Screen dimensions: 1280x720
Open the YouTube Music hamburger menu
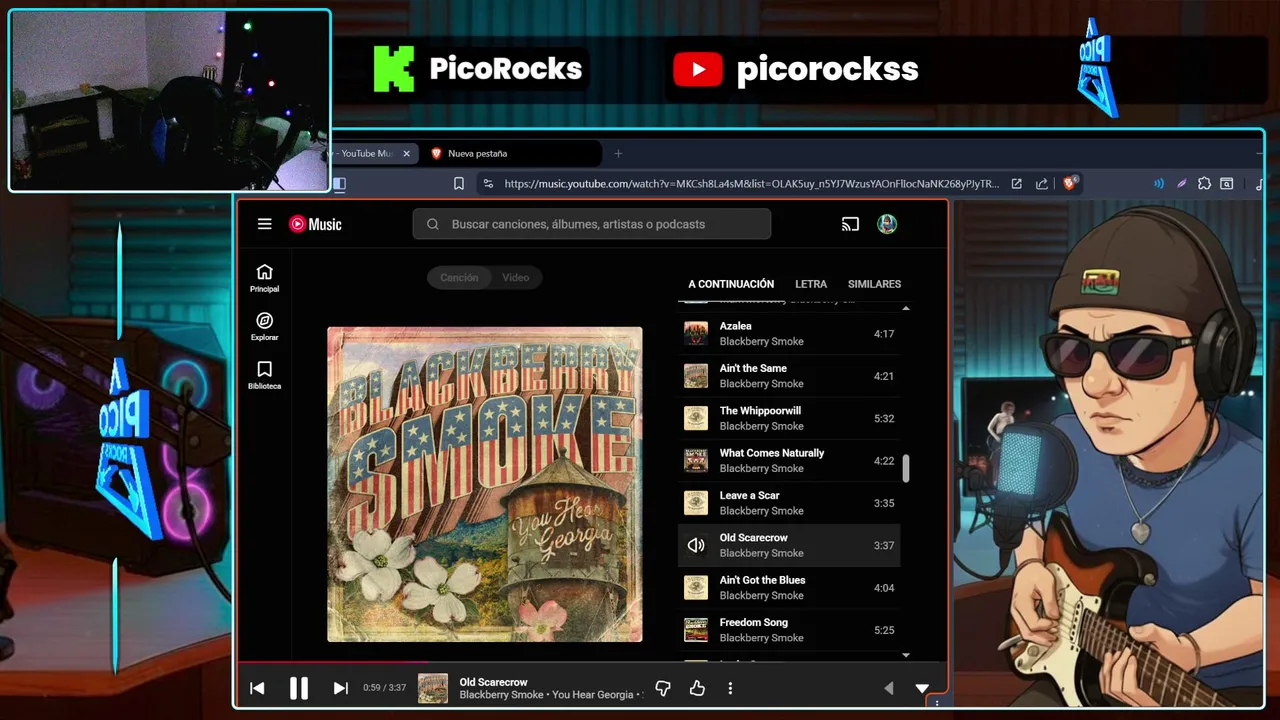[x=264, y=224]
